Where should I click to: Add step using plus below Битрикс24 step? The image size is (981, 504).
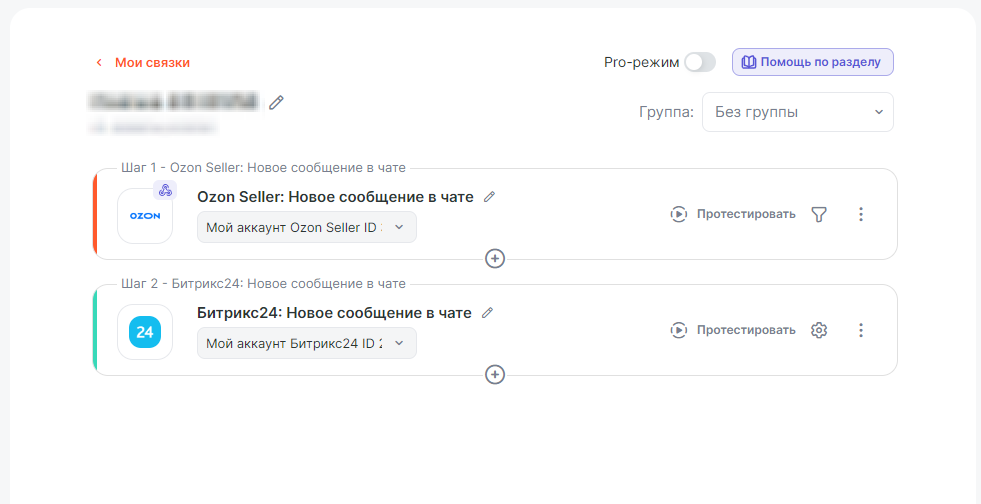[x=495, y=375]
